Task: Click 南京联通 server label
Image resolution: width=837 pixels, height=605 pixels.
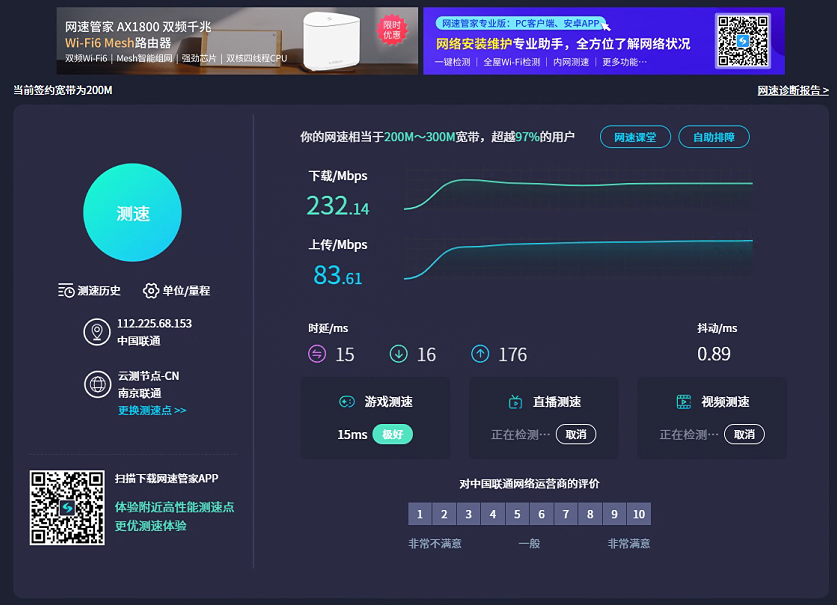Action: click(x=139, y=393)
